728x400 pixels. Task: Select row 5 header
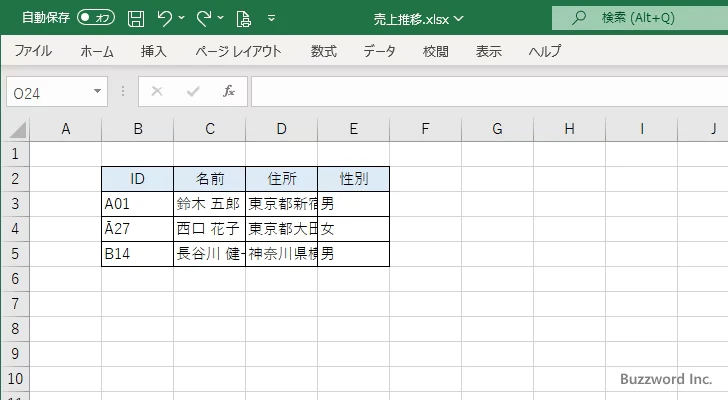(x=15, y=254)
